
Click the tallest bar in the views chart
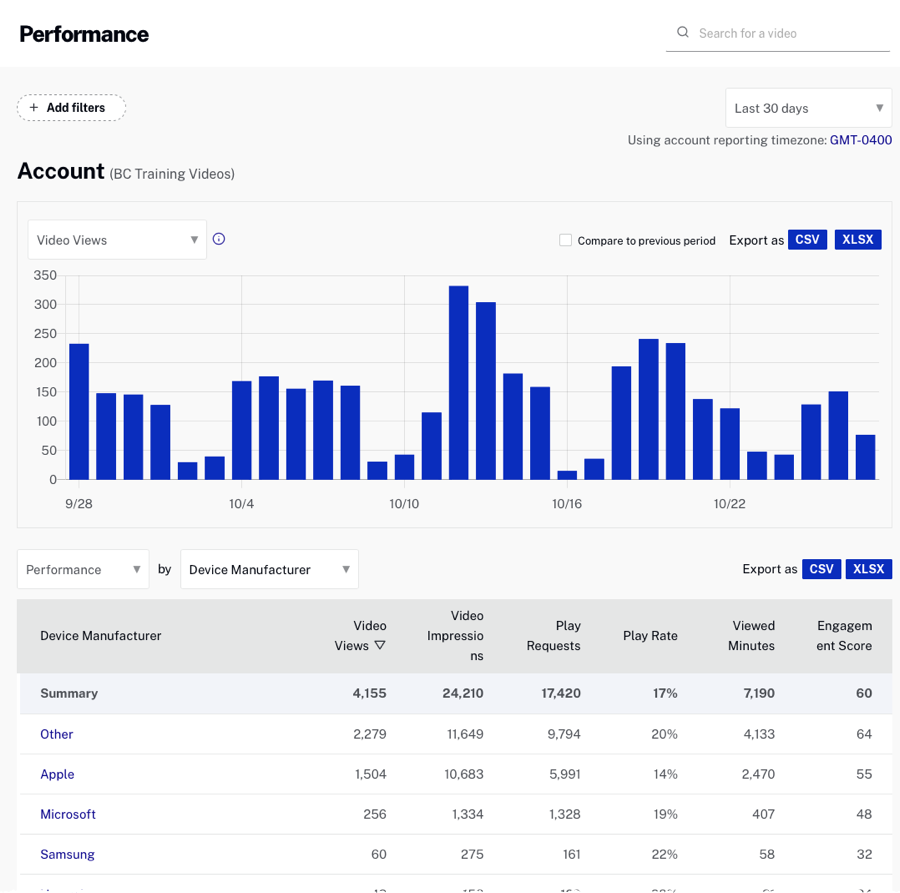[461, 380]
